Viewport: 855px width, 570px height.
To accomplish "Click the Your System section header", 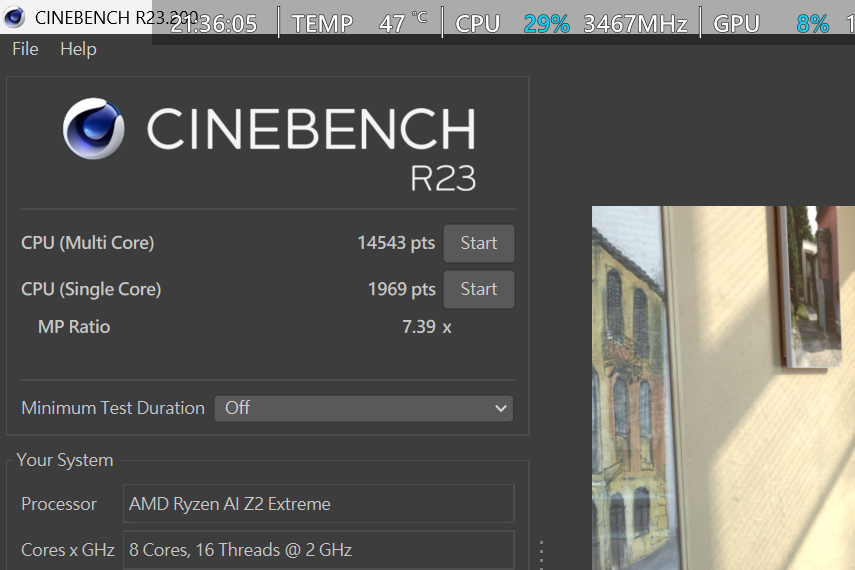I will [x=65, y=460].
